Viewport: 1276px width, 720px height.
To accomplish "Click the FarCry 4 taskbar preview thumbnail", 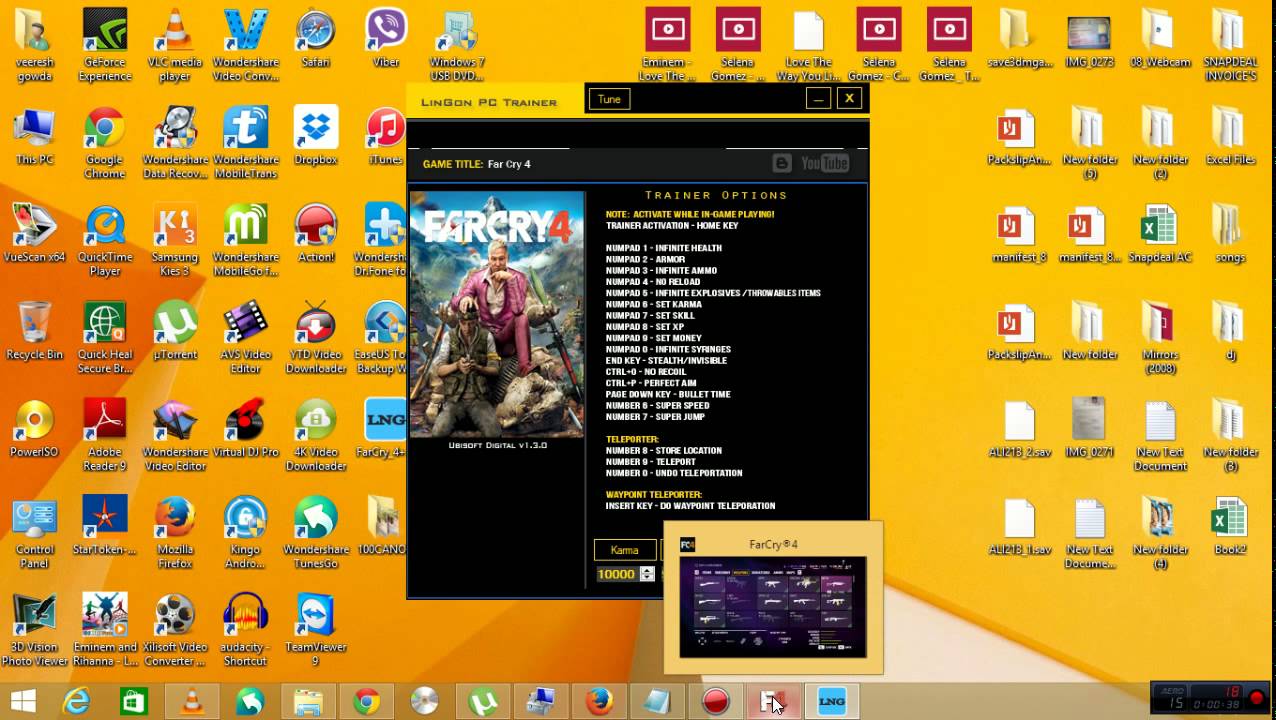I will [x=773, y=607].
